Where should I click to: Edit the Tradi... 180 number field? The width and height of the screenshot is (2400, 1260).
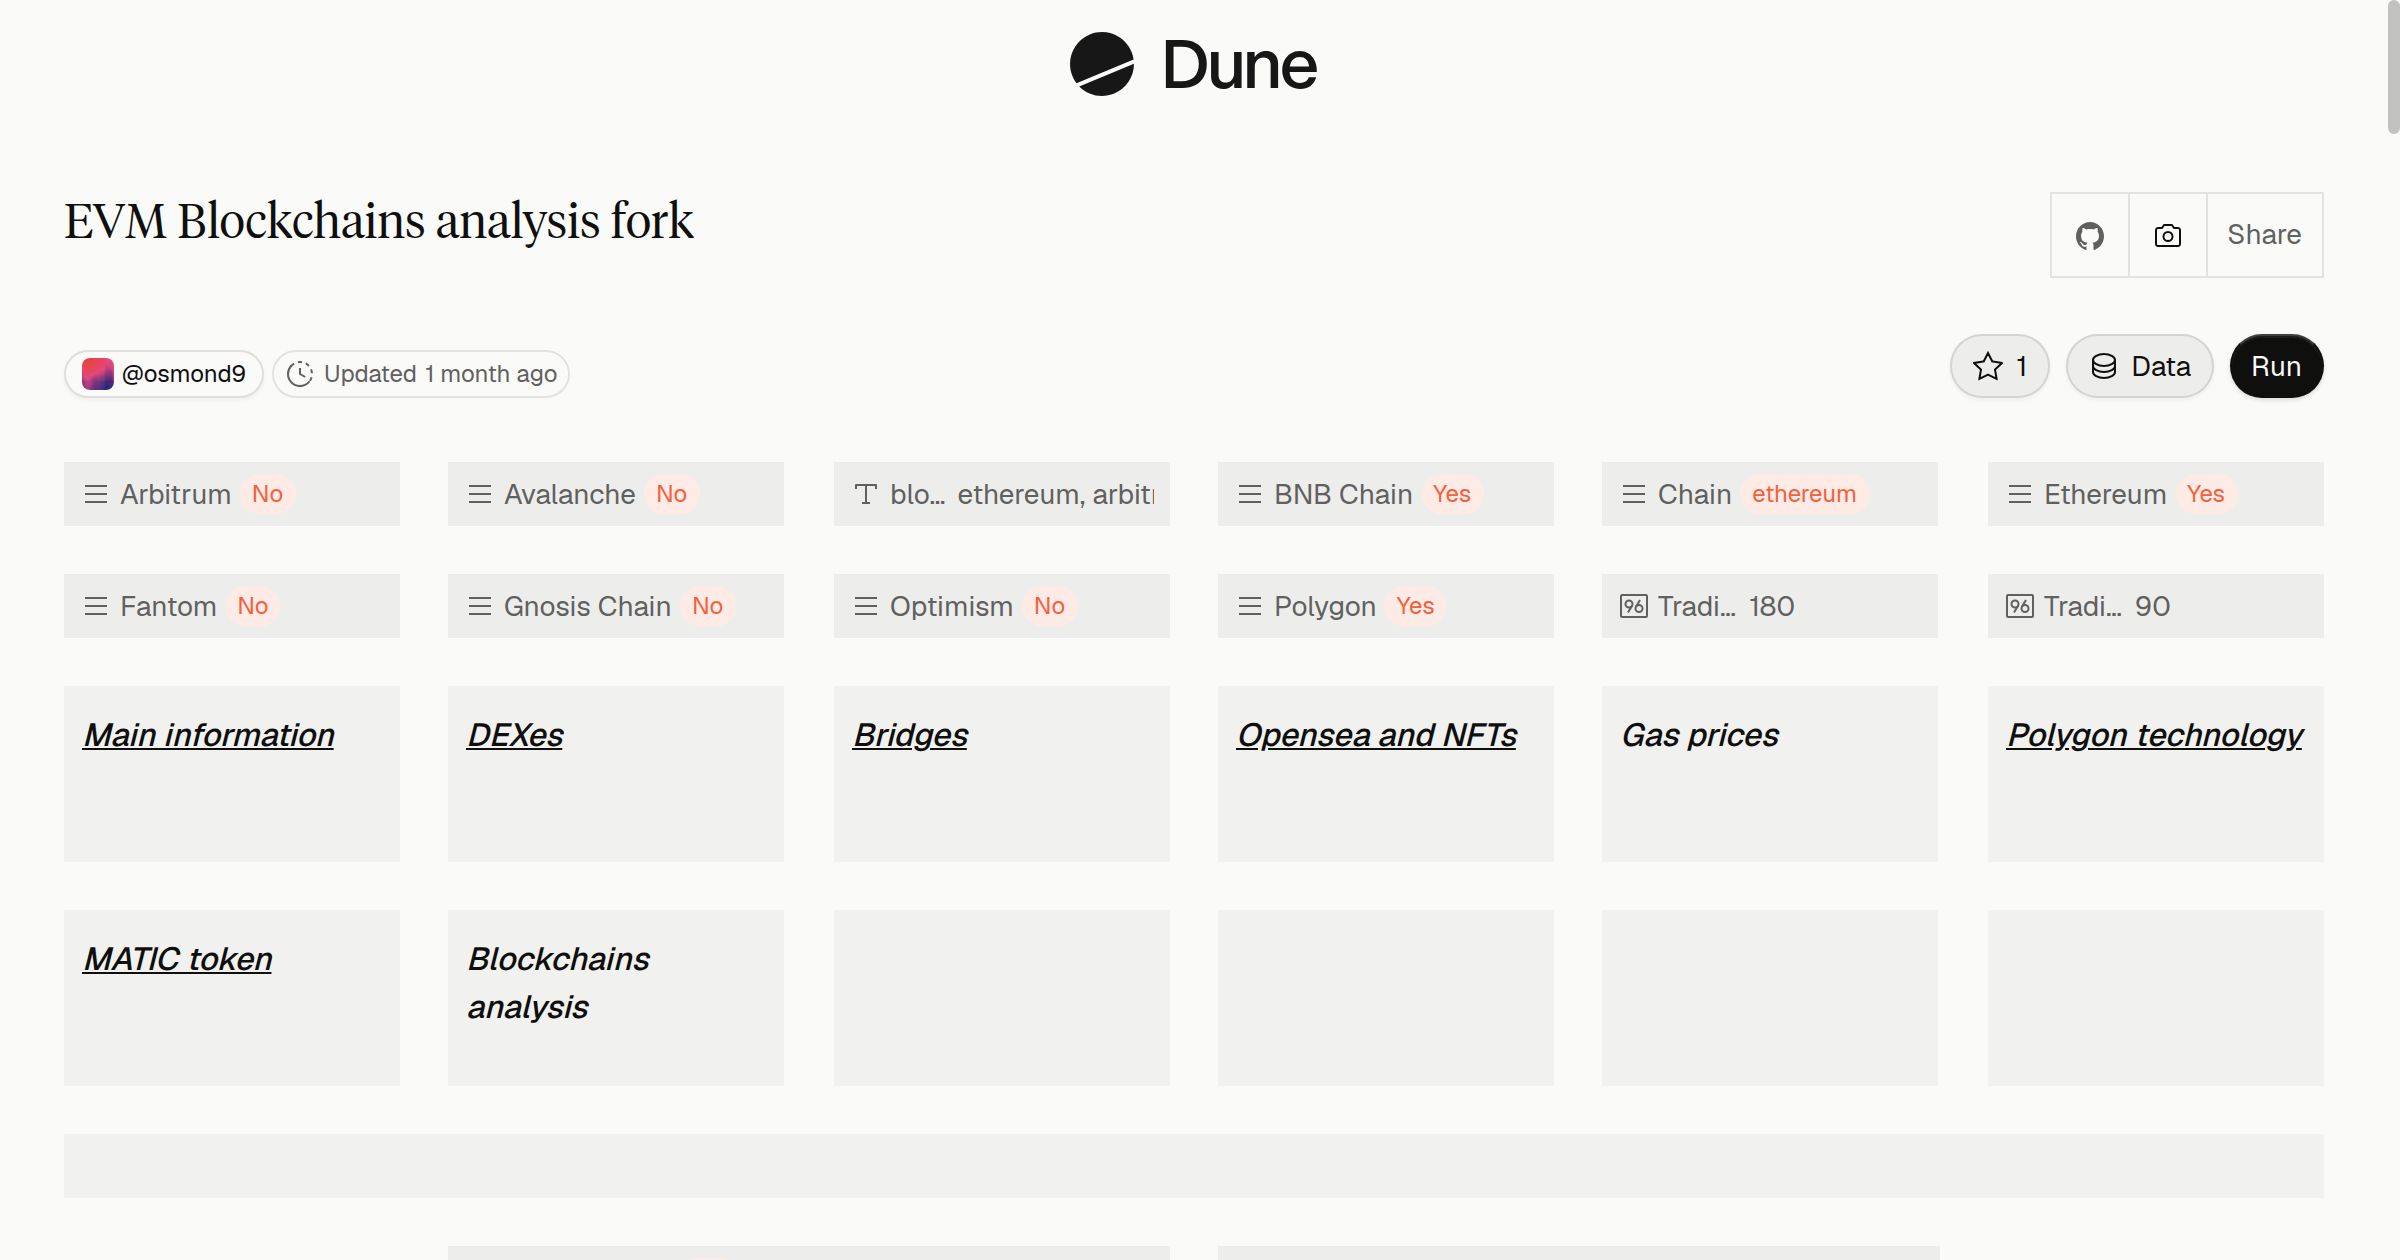1770,606
